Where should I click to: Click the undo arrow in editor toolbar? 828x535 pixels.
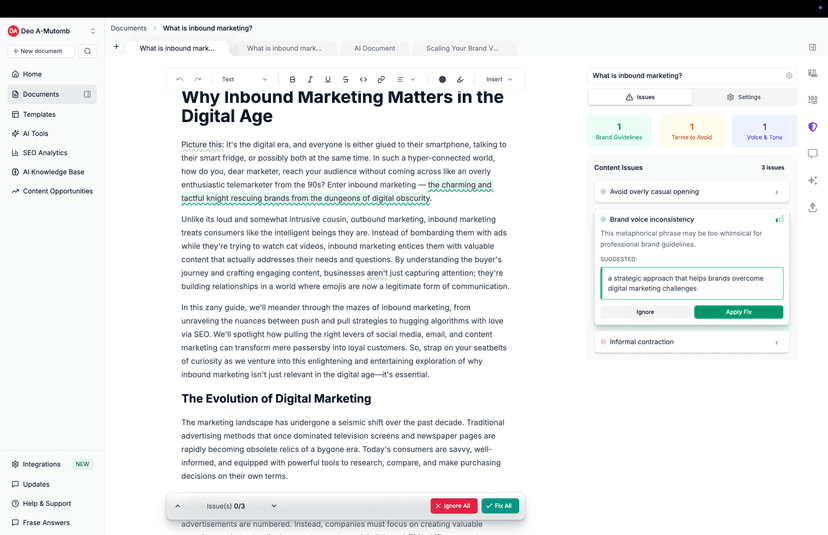tap(180, 79)
